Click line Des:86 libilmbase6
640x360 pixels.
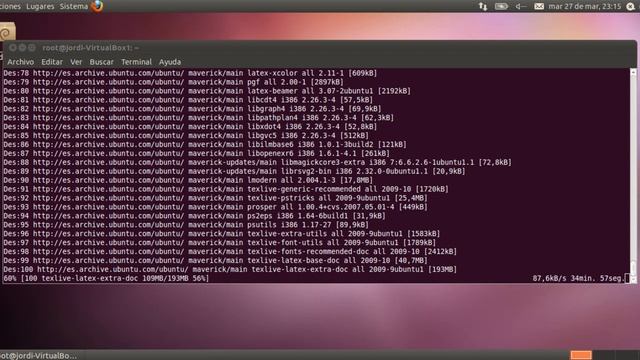click(x=205, y=144)
